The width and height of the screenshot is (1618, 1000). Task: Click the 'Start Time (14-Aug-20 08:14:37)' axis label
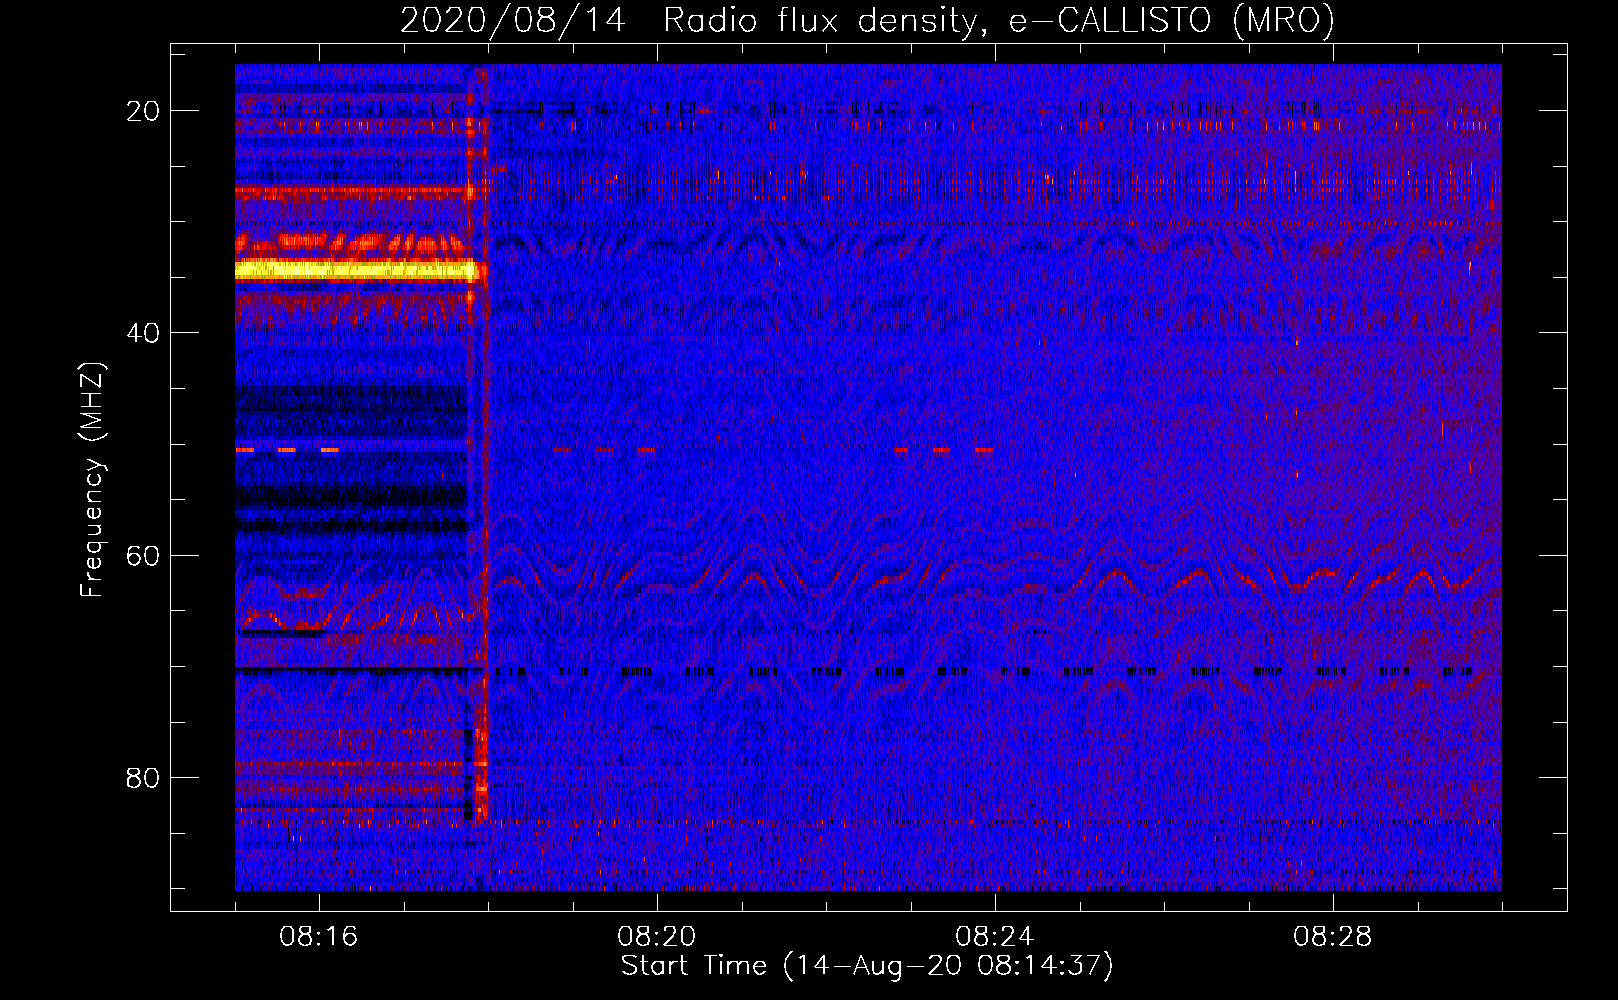[x=867, y=966]
